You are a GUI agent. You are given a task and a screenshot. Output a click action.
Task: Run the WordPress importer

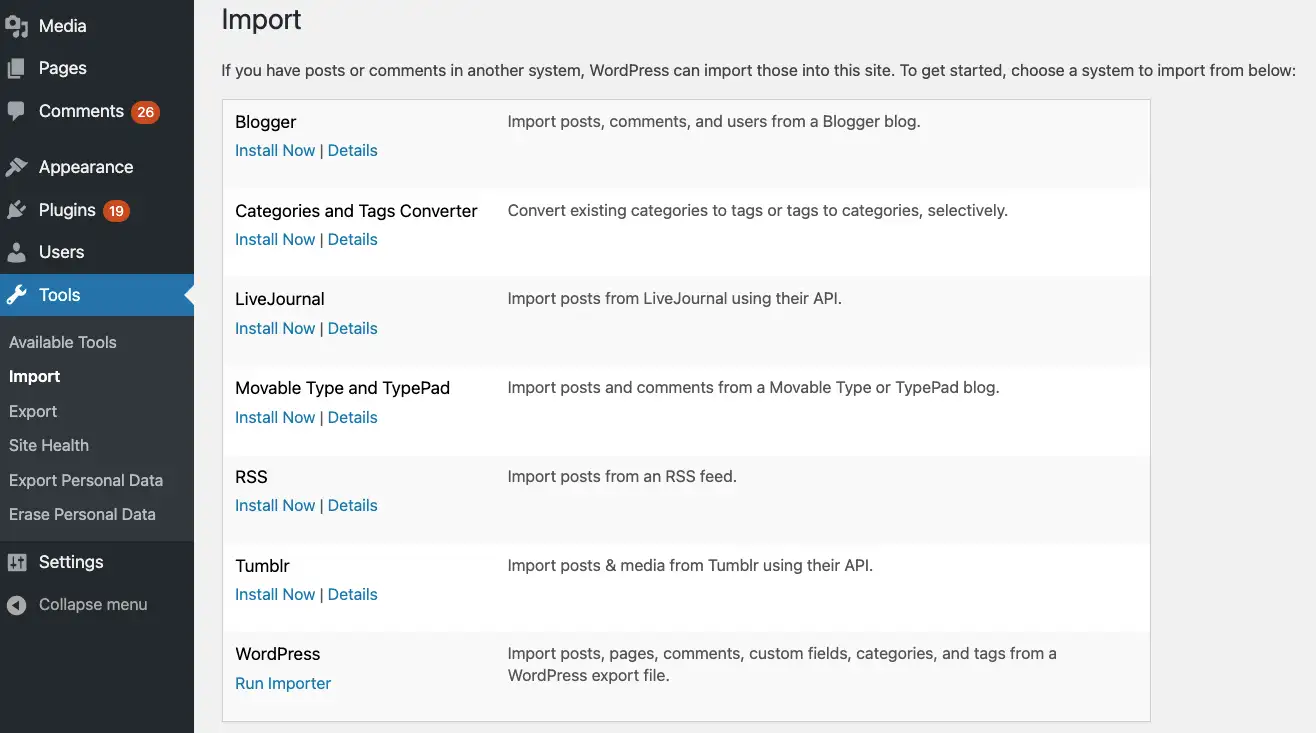pos(283,684)
